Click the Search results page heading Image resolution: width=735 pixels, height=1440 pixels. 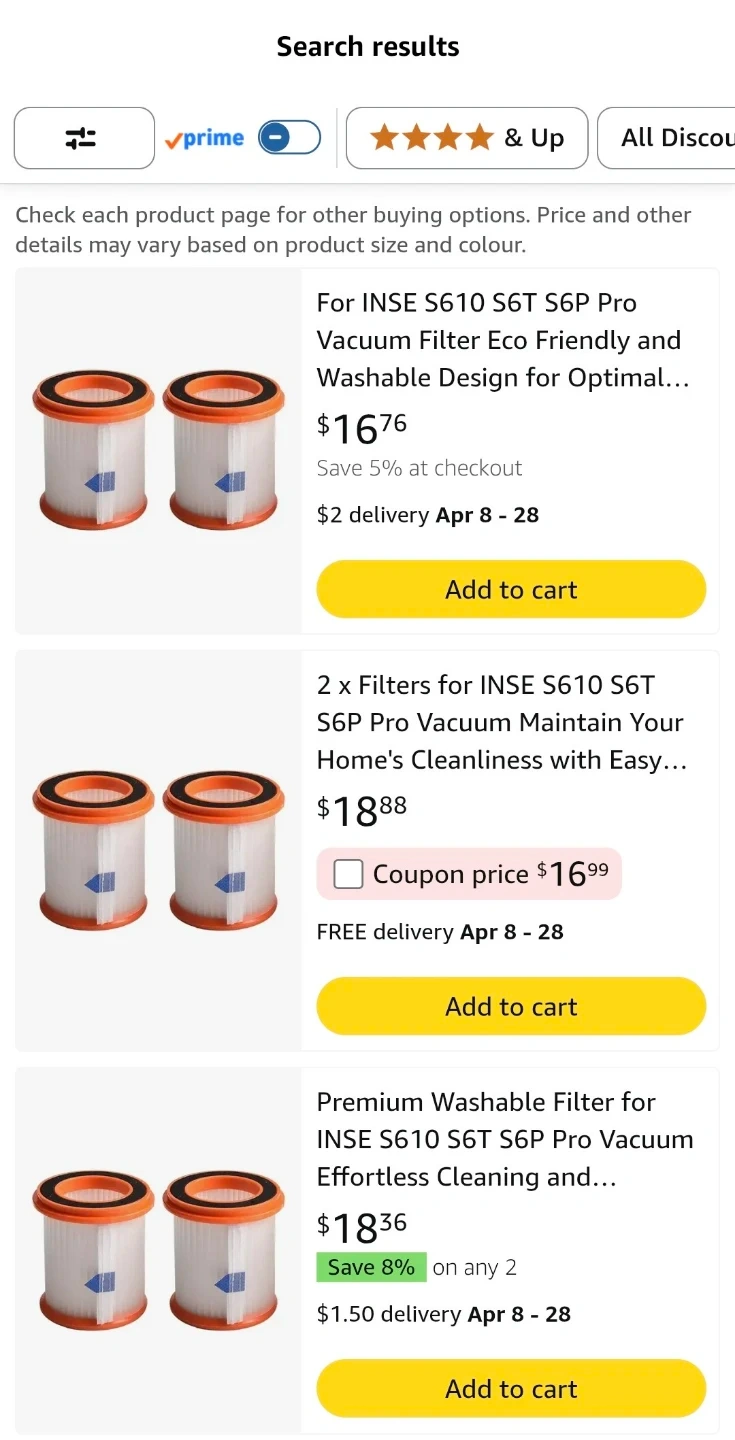(368, 46)
